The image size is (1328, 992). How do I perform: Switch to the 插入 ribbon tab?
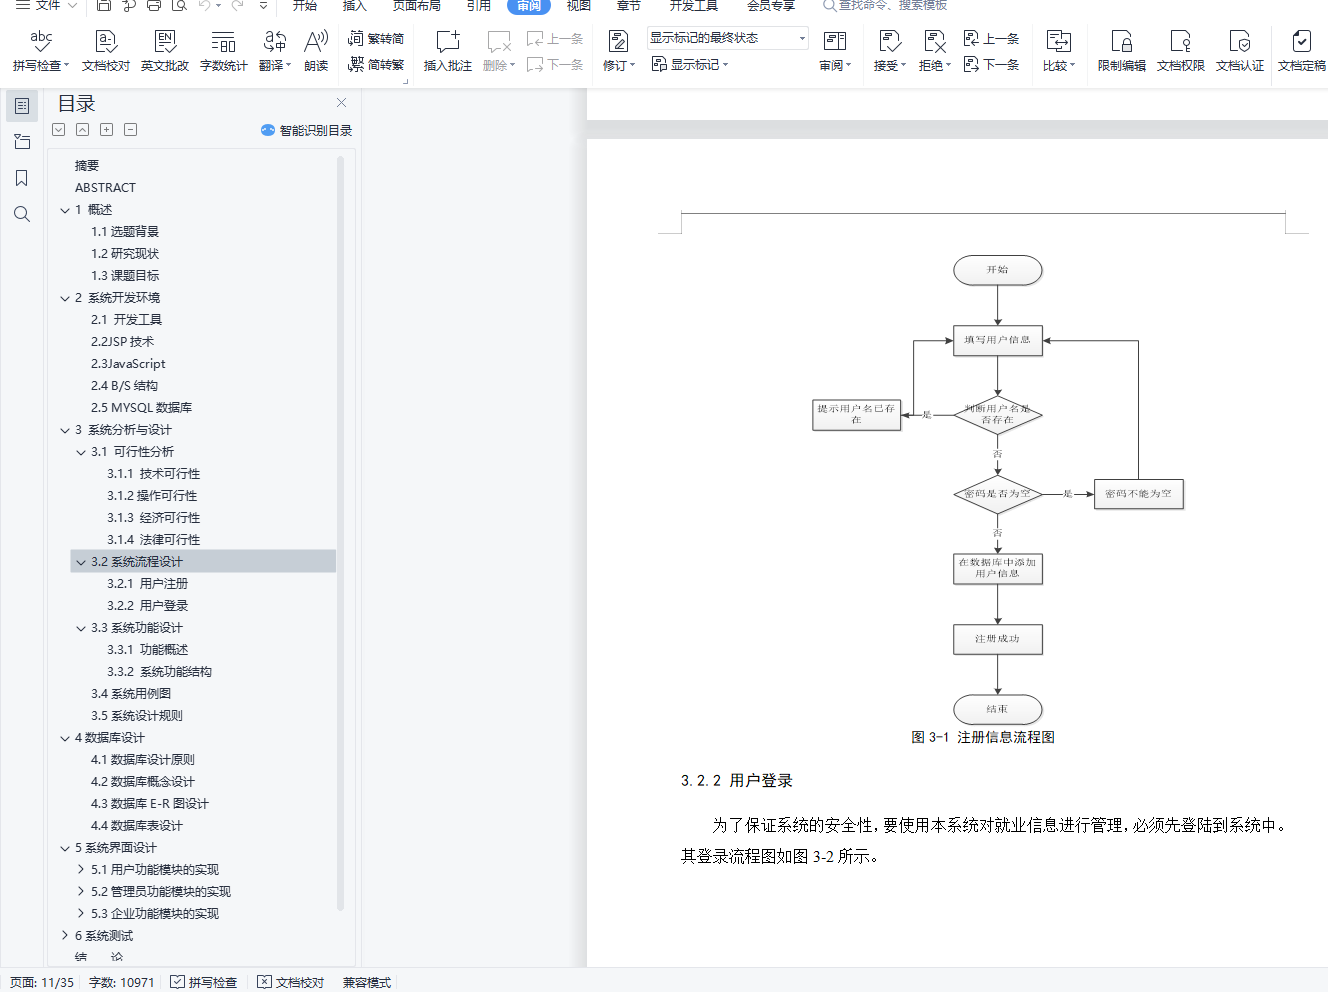355,6
